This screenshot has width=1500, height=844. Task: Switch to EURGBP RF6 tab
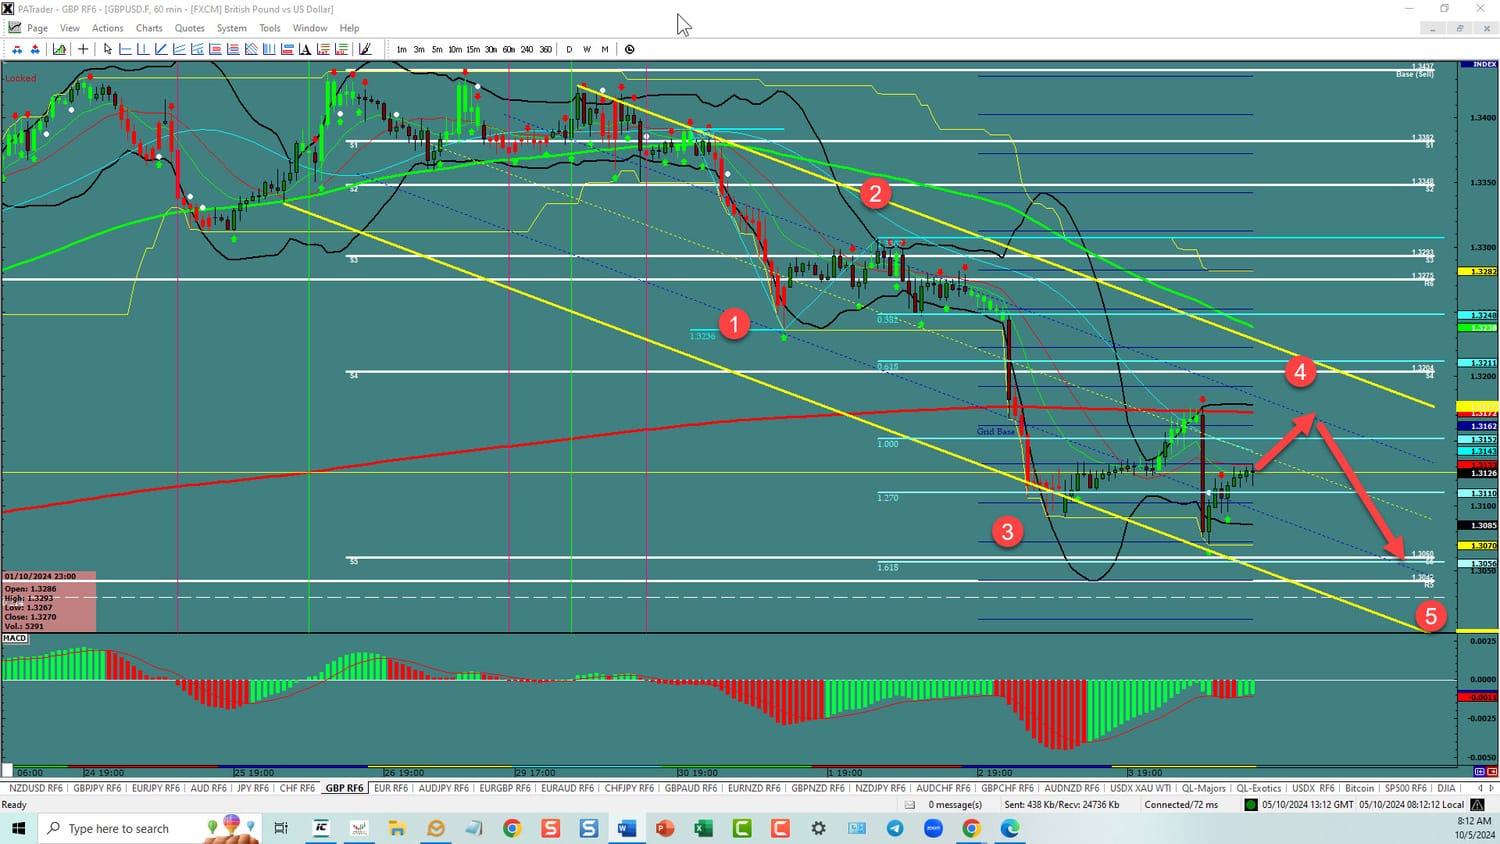(505, 788)
